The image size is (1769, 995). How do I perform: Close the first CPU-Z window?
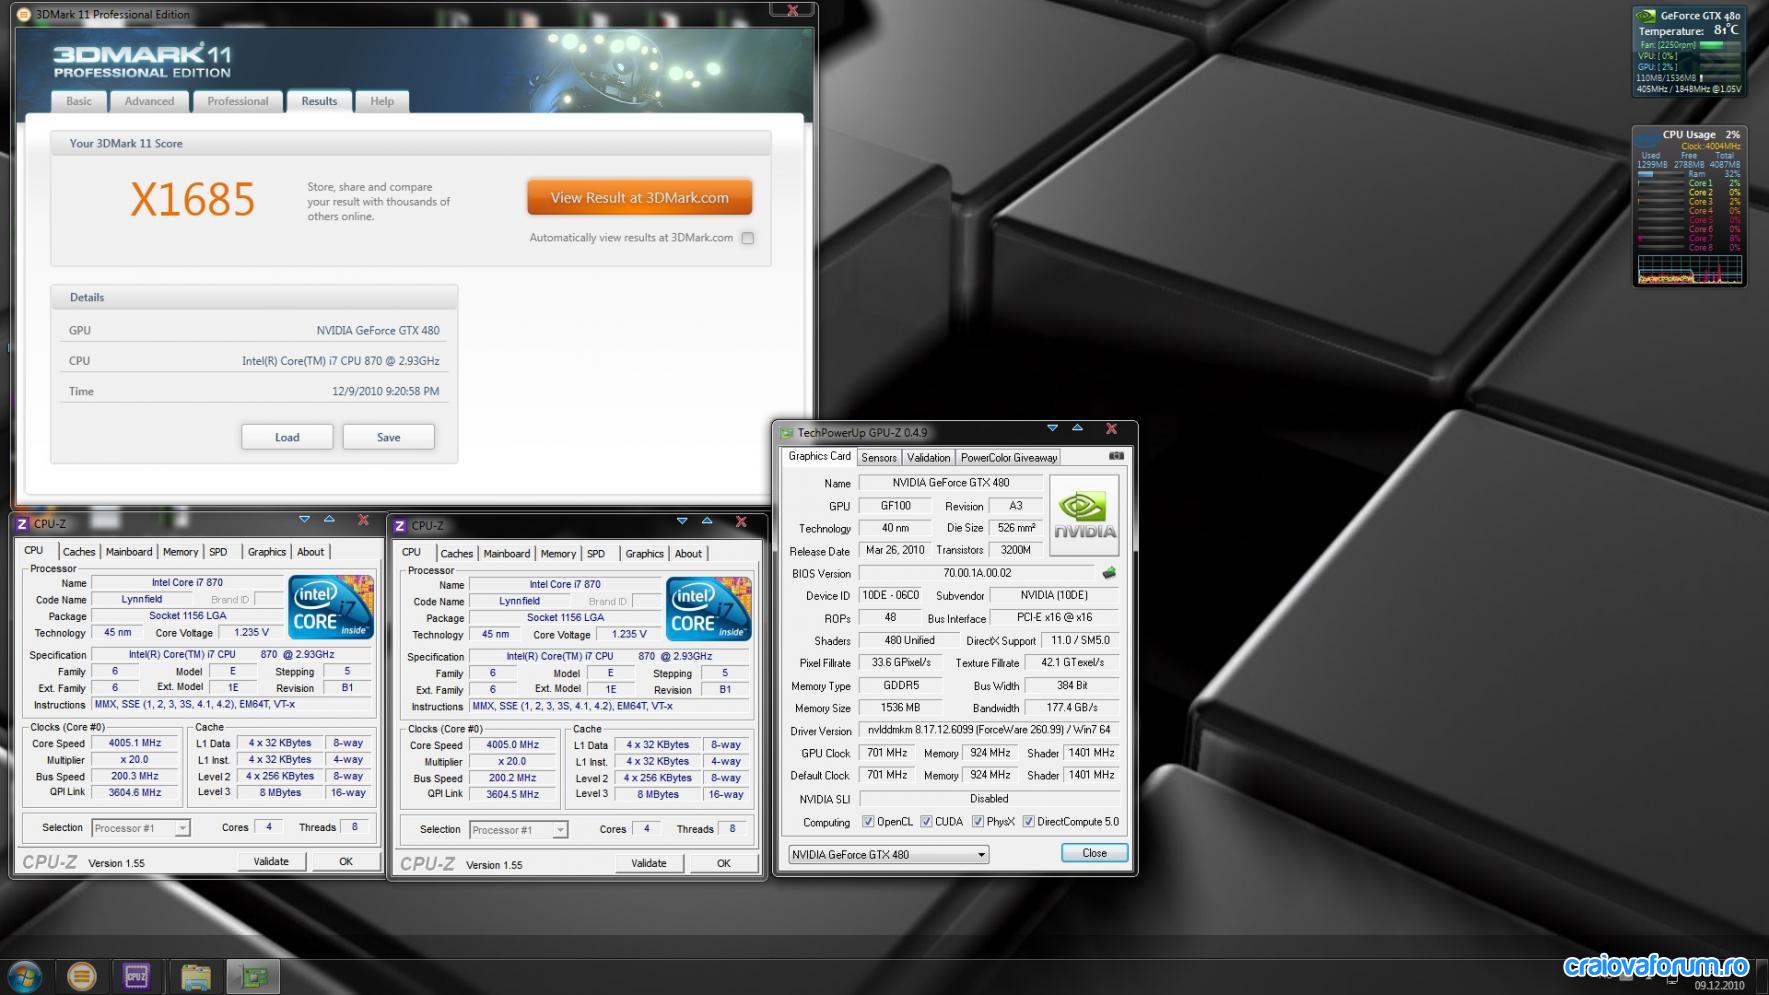(363, 520)
